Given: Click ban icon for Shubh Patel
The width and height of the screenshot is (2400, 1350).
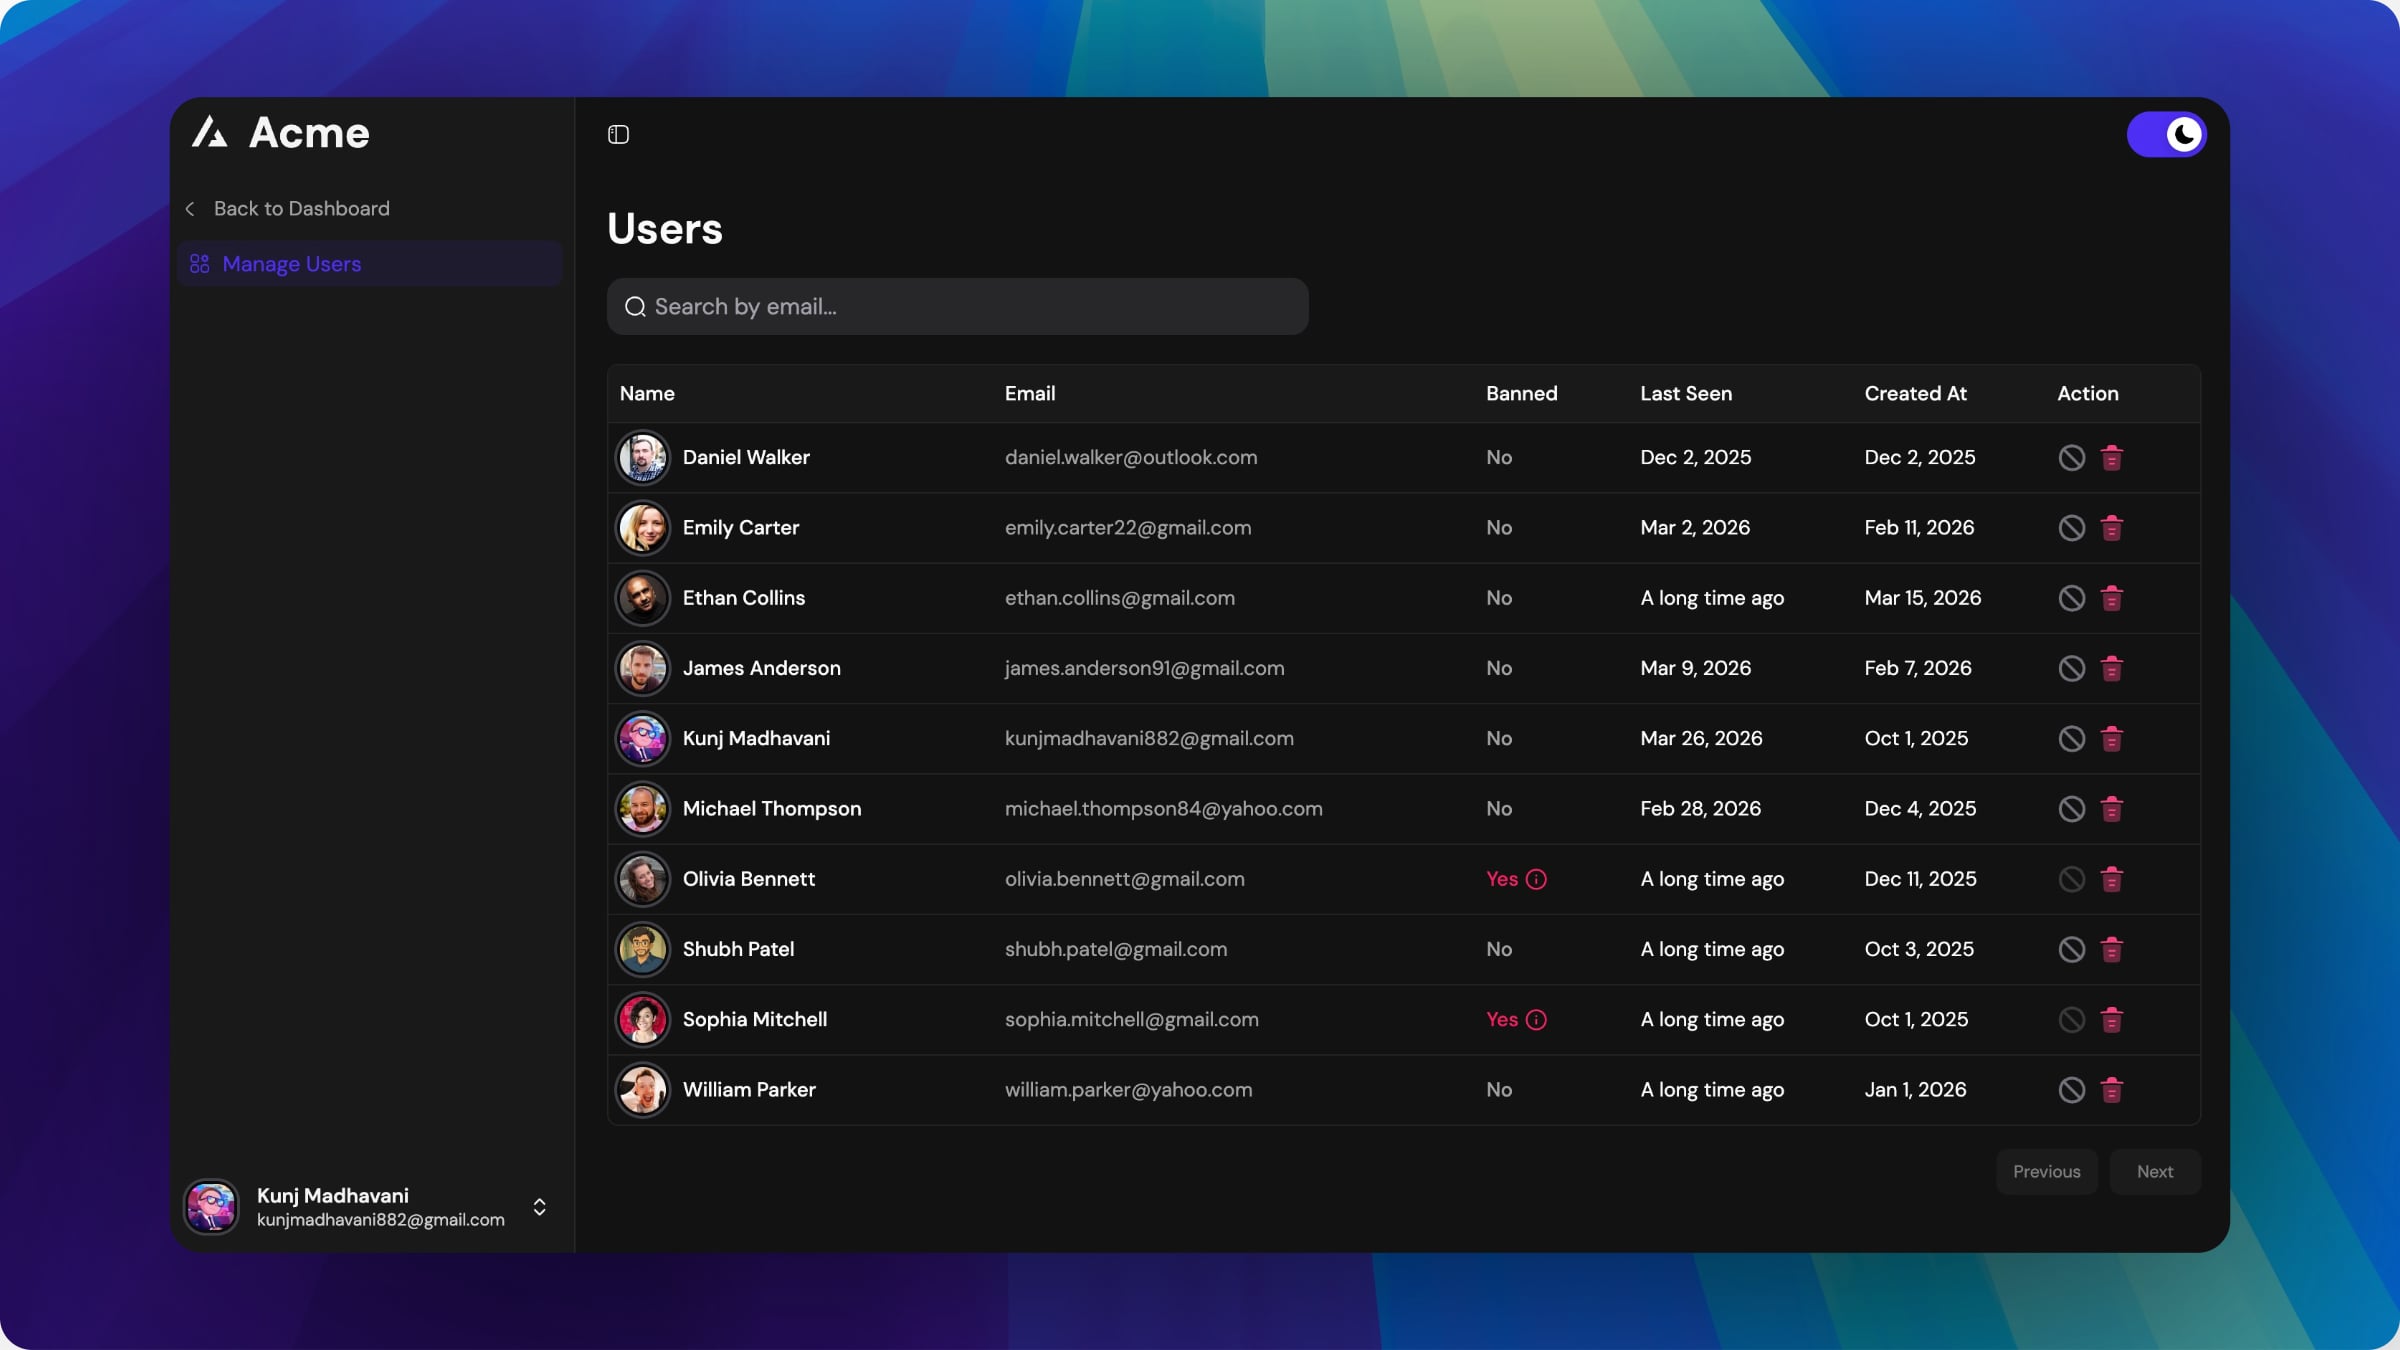Looking at the screenshot, I should tap(2071, 950).
